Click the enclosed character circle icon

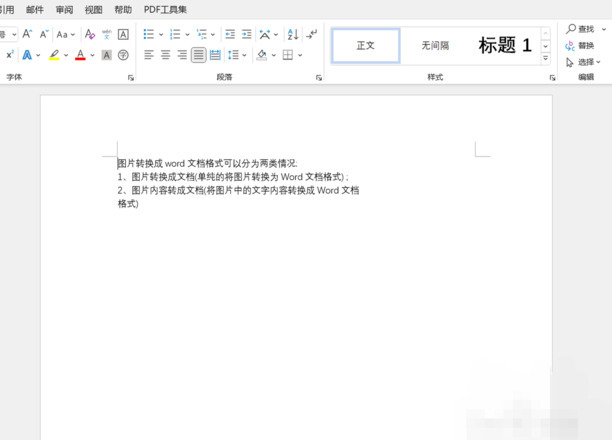[123, 55]
